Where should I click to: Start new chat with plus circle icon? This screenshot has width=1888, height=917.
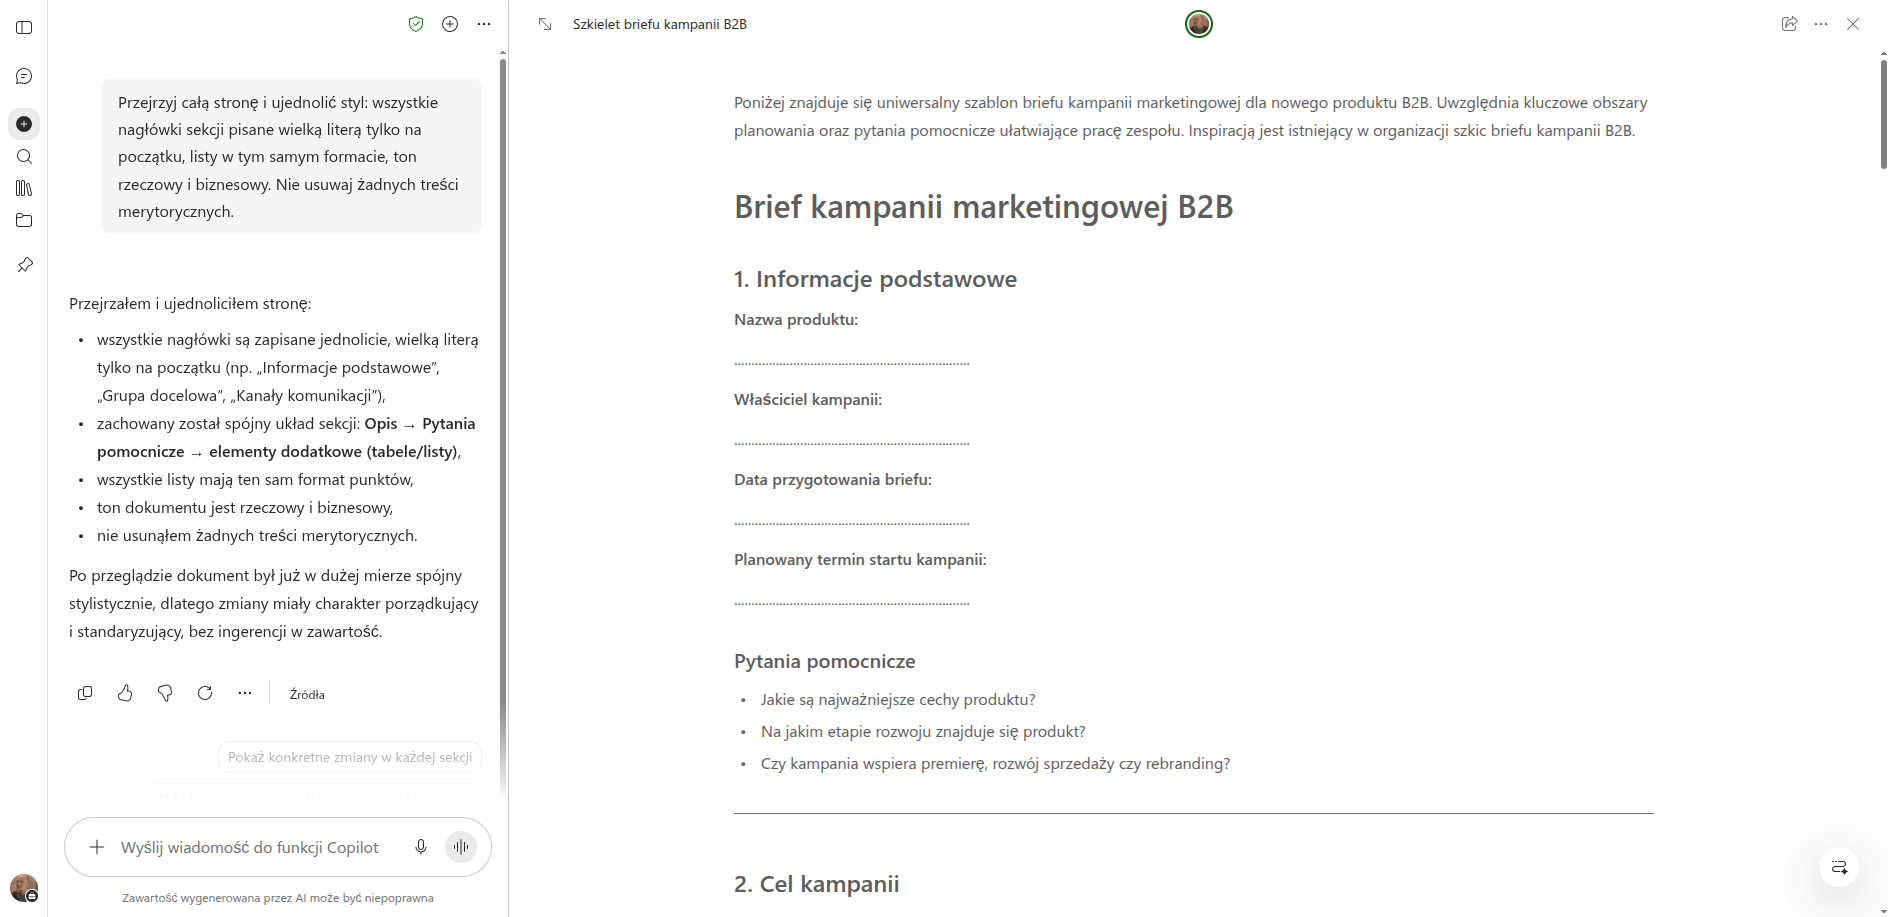click(450, 24)
